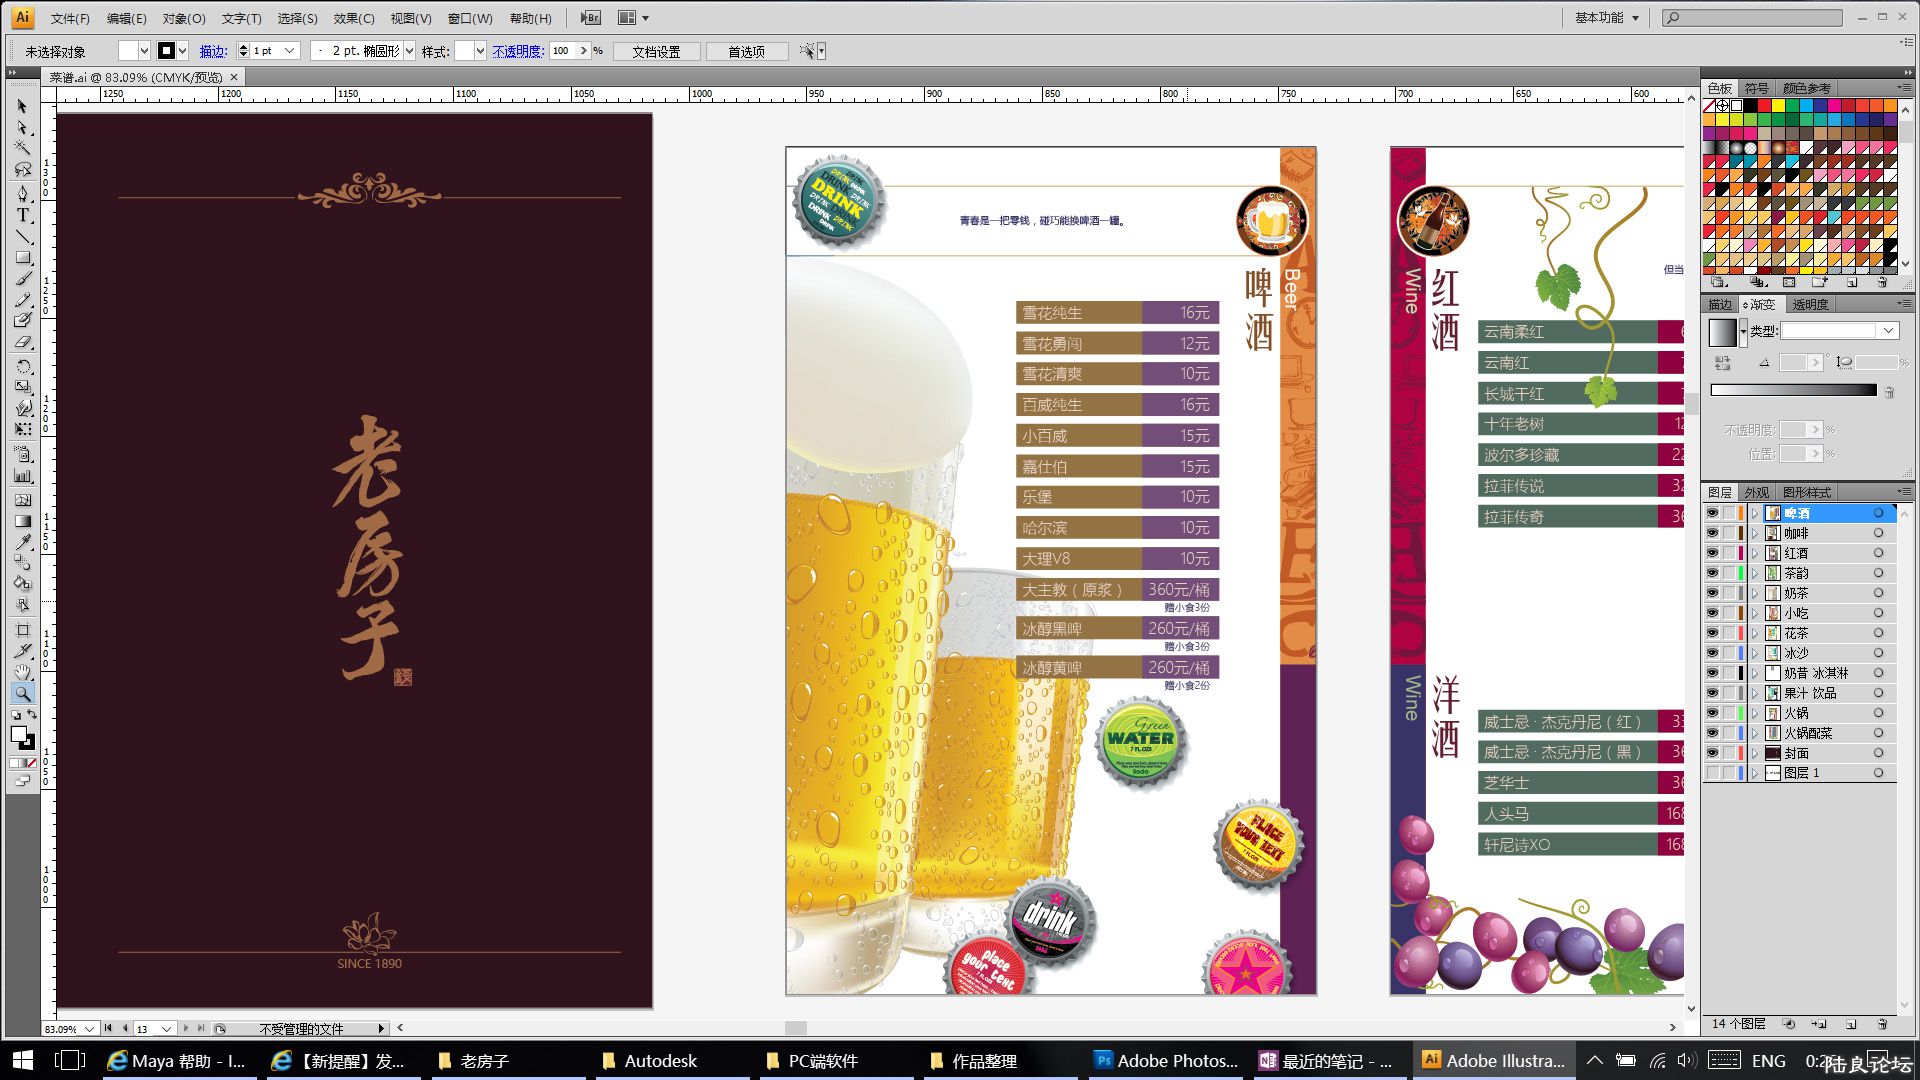Show the hidden 图层 1 layer
Image resolution: width=1920 pixels, height=1080 pixels.
1712,773
